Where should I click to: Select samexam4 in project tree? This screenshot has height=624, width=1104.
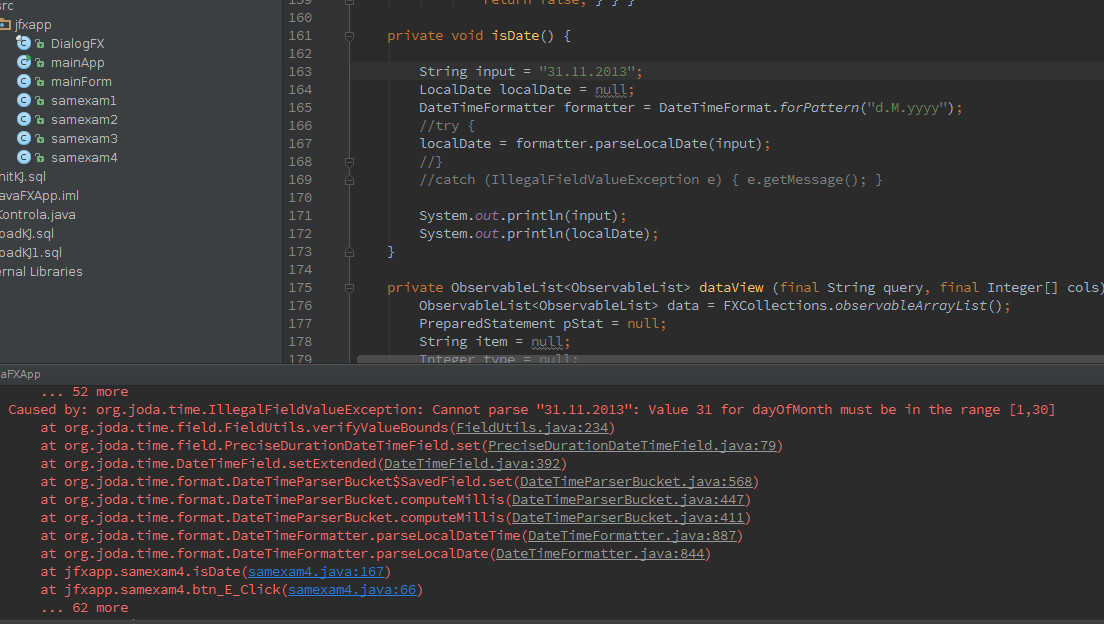84,157
